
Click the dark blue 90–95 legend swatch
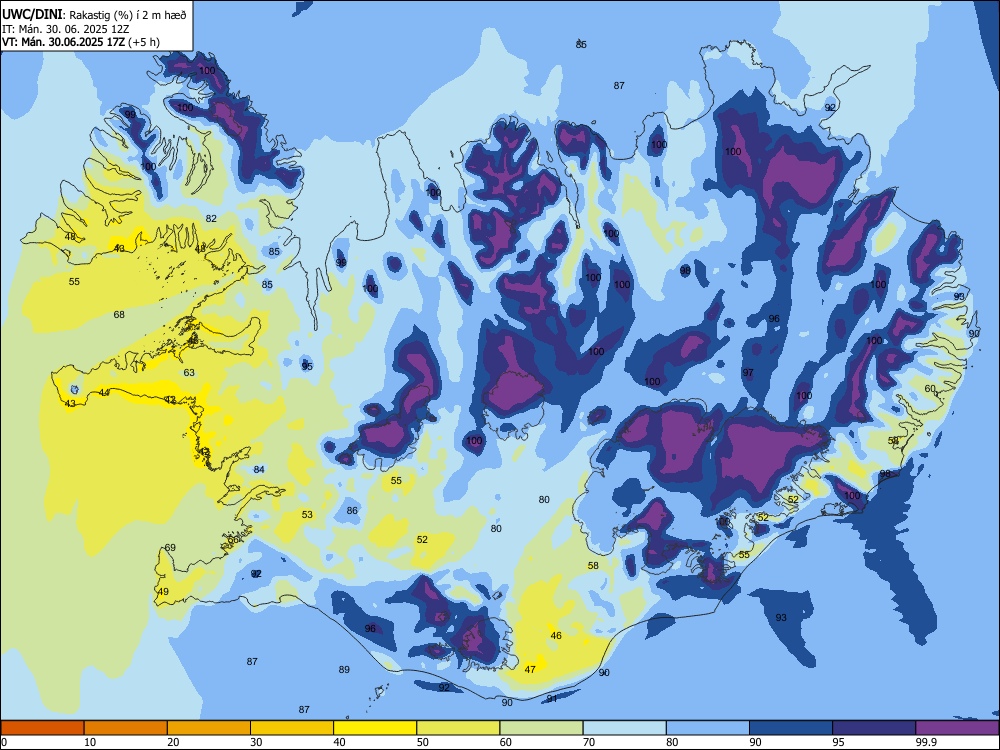791,728
